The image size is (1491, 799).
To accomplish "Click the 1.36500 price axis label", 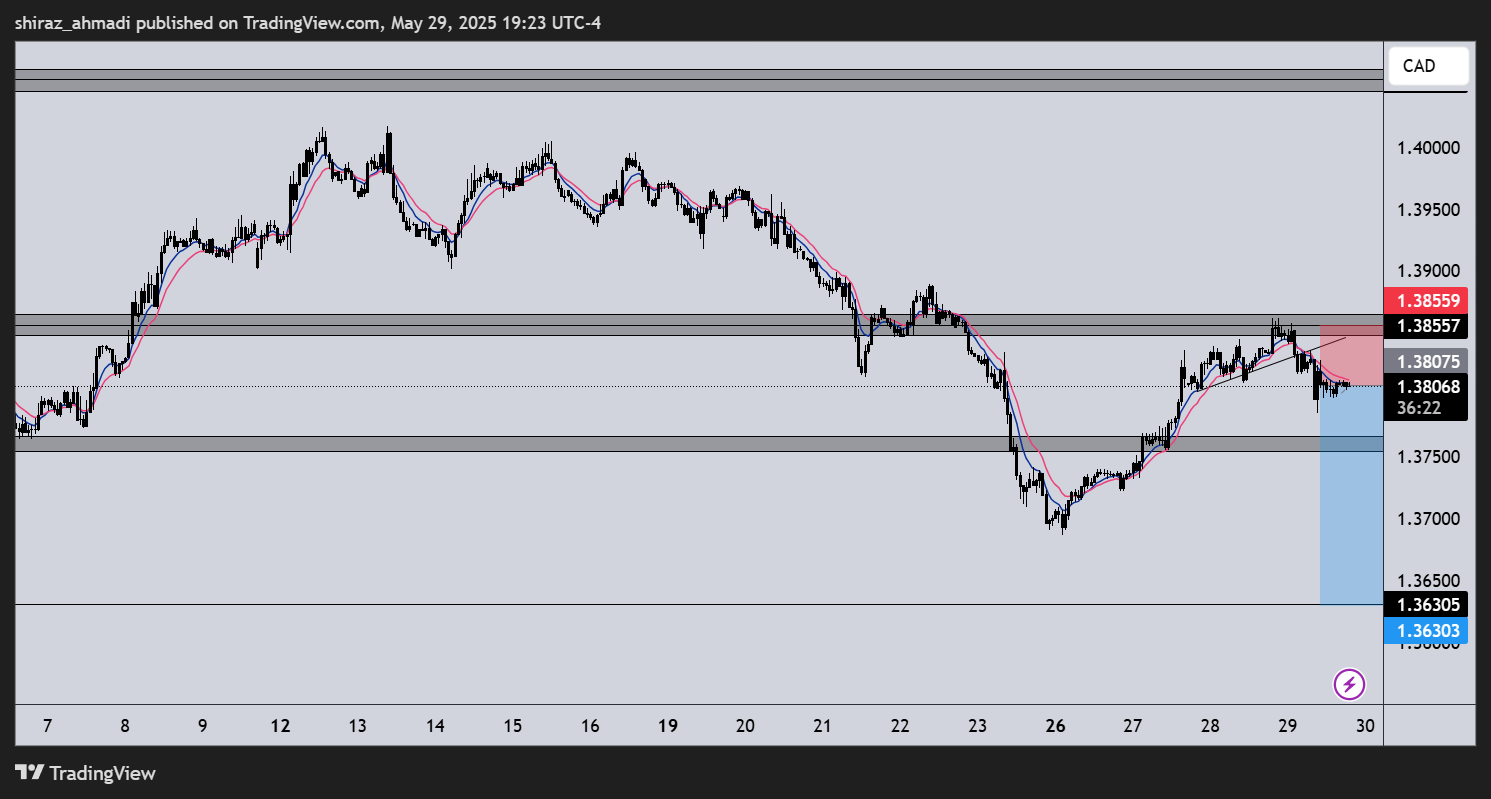I will 1430,580.
